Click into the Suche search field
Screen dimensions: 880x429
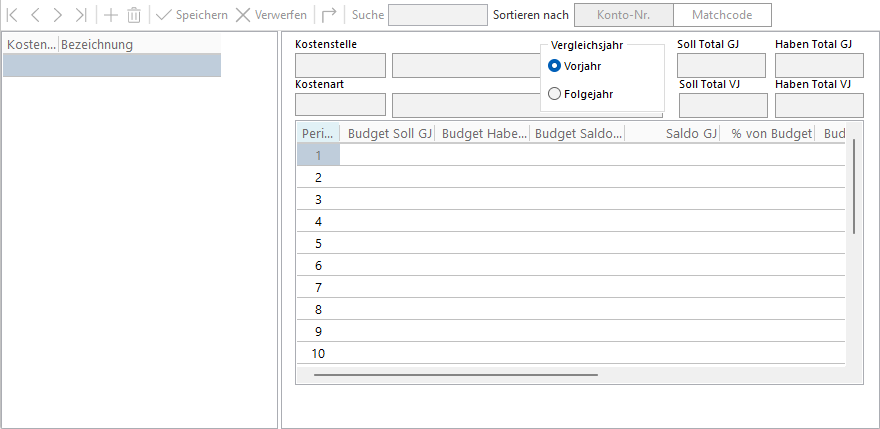point(437,15)
